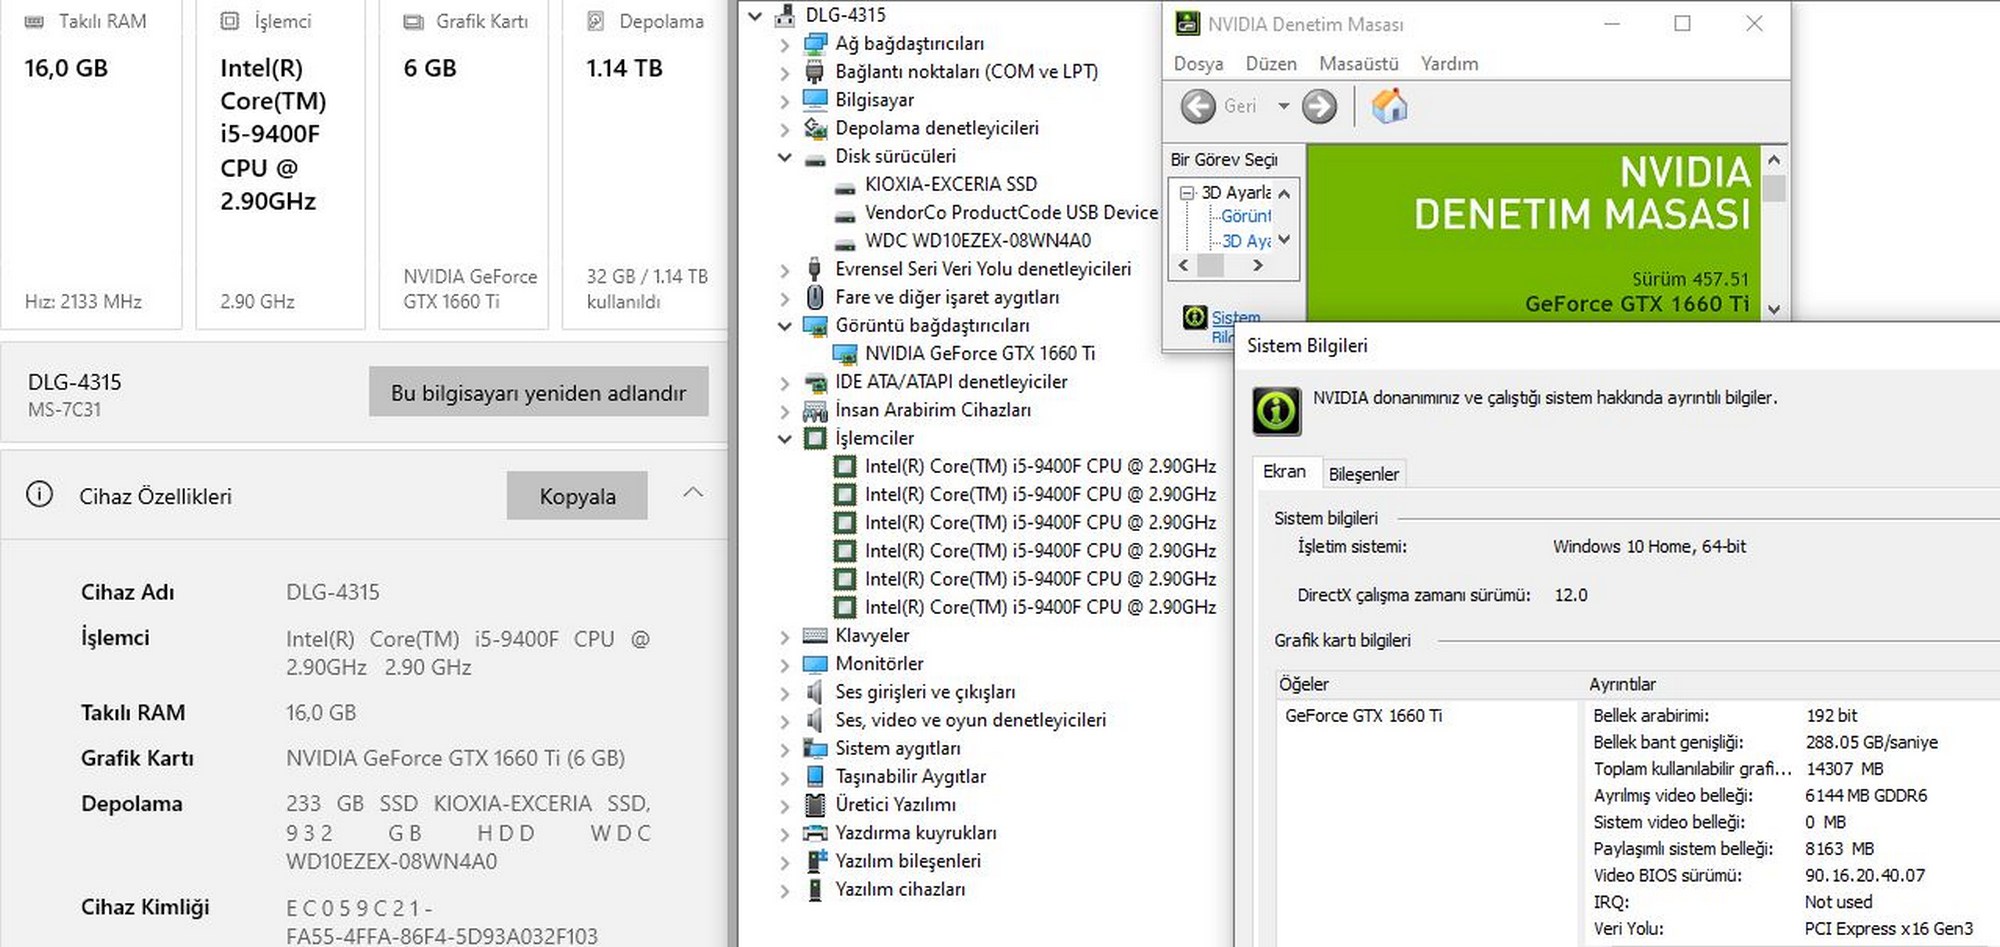Viewport: 2000px width, 947px height.
Task: Collapse the Disk sürücüleri tree node
Action: 785,157
